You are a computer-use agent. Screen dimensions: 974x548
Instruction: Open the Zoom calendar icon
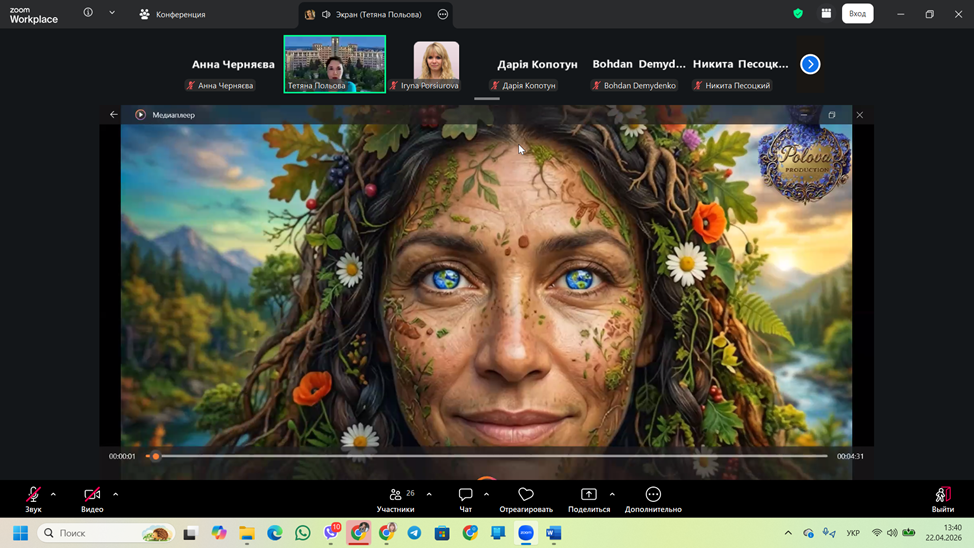[x=826, y=14]
